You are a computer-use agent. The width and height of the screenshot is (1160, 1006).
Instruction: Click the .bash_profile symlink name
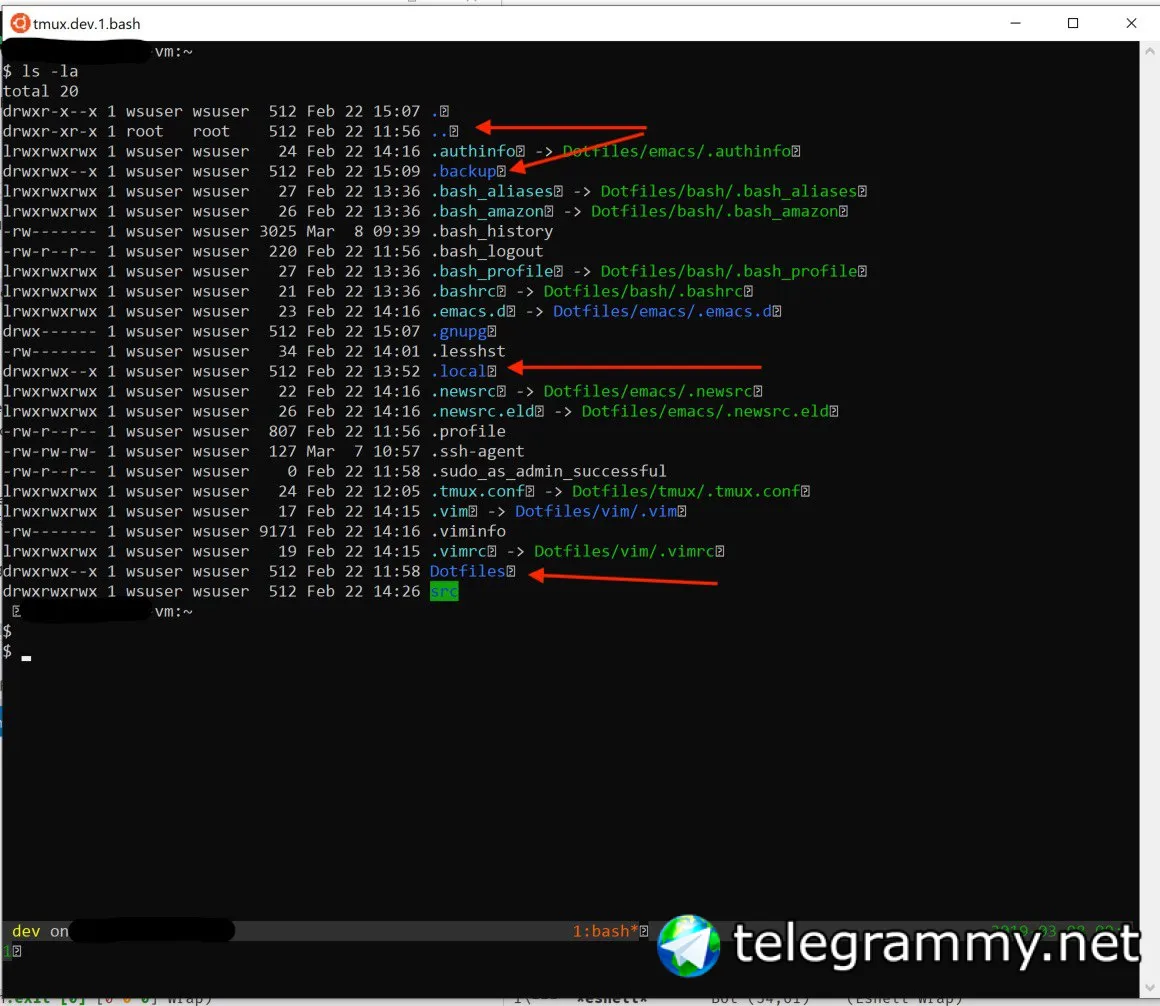(492, 271)
